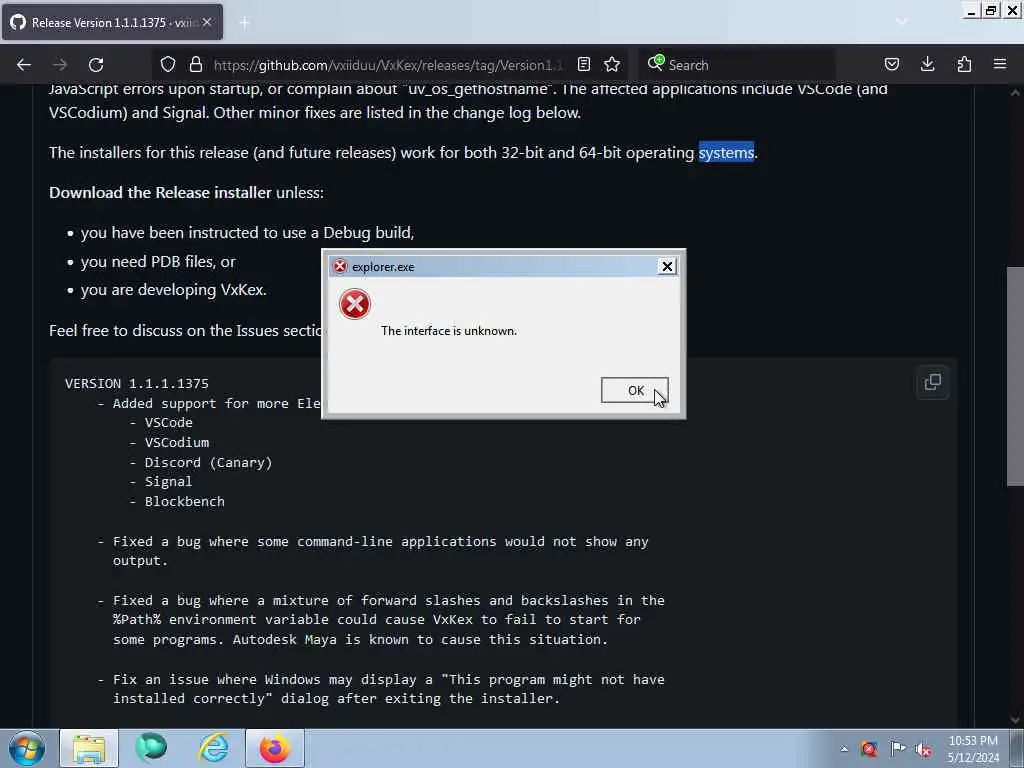1024x768 pixels.
Task: Open the Windows Start menu
Action: click(x=27, y=748)
